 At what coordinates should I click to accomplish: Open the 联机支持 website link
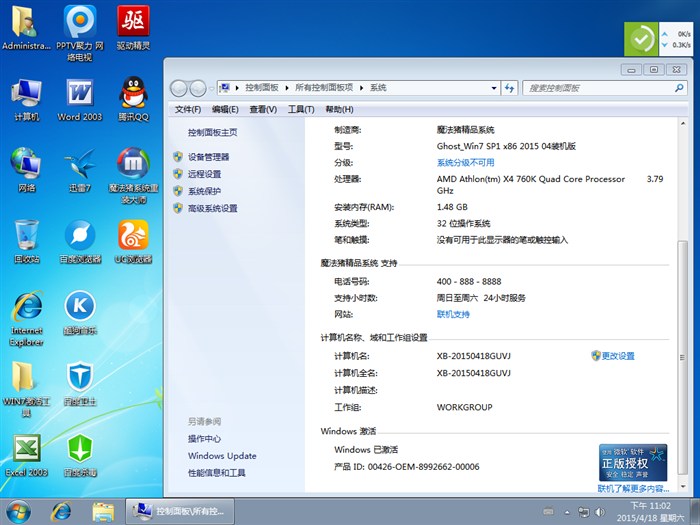[x=453, y=314]
